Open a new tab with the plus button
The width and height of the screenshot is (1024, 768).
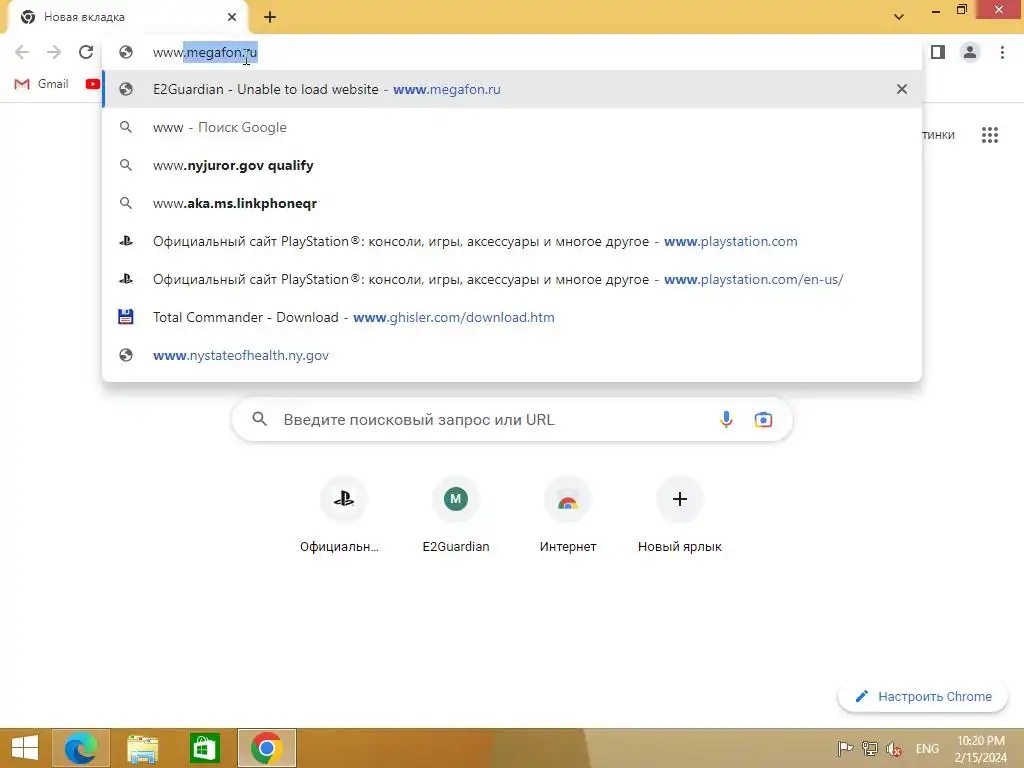pos(270,18)
